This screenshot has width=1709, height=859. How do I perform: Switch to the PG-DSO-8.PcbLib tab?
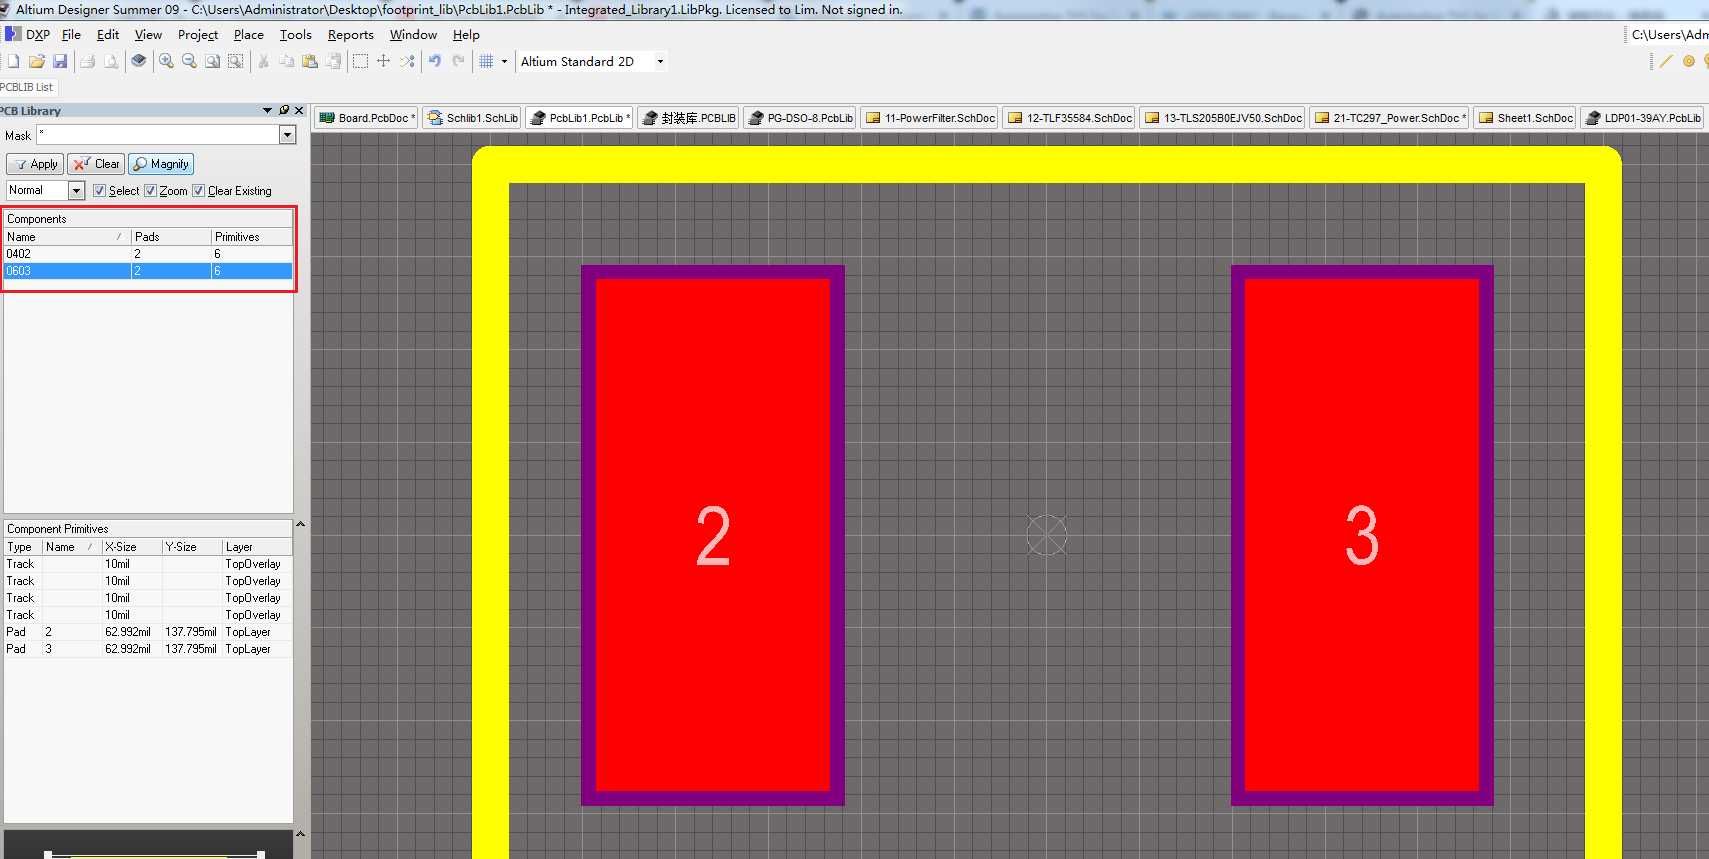[x=800, y=117]
